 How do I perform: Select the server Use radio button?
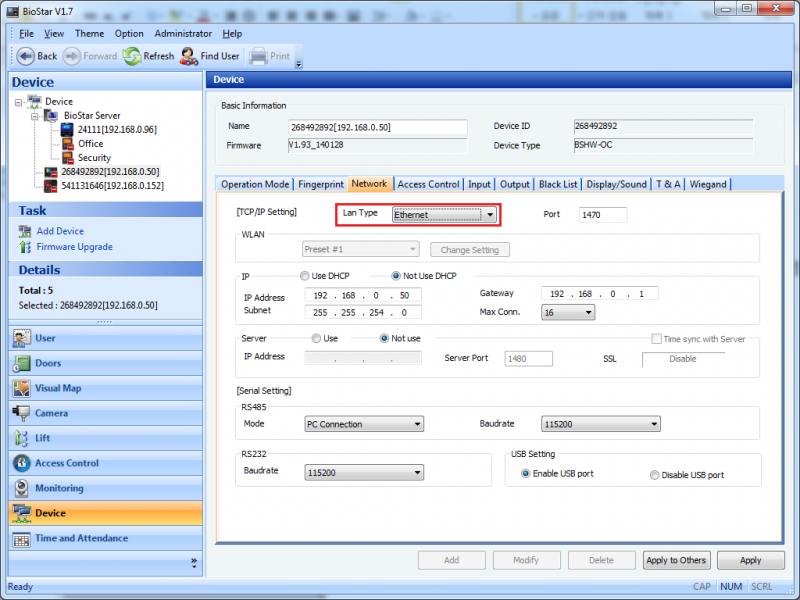point(316,339)
